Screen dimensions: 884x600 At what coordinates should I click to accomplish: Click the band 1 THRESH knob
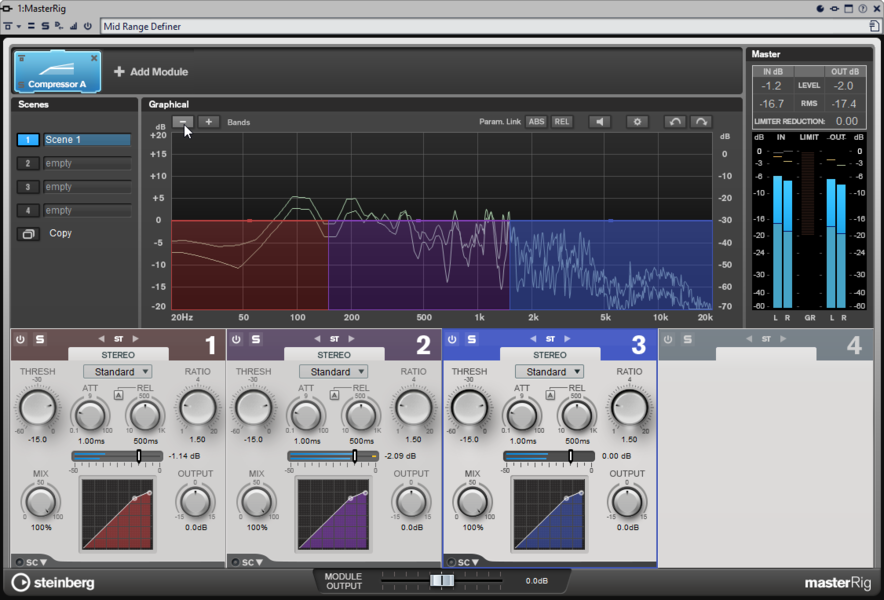37,407
